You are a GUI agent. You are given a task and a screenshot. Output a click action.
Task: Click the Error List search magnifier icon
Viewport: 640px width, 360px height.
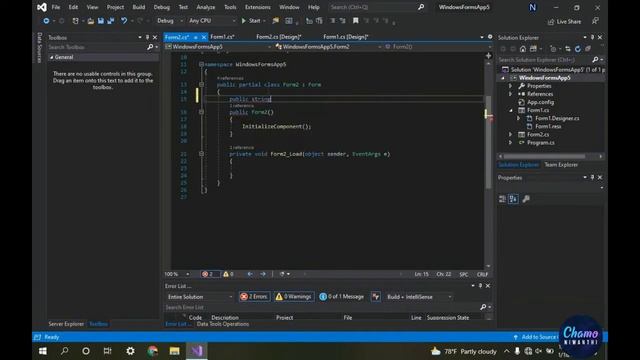coord(483,307)
